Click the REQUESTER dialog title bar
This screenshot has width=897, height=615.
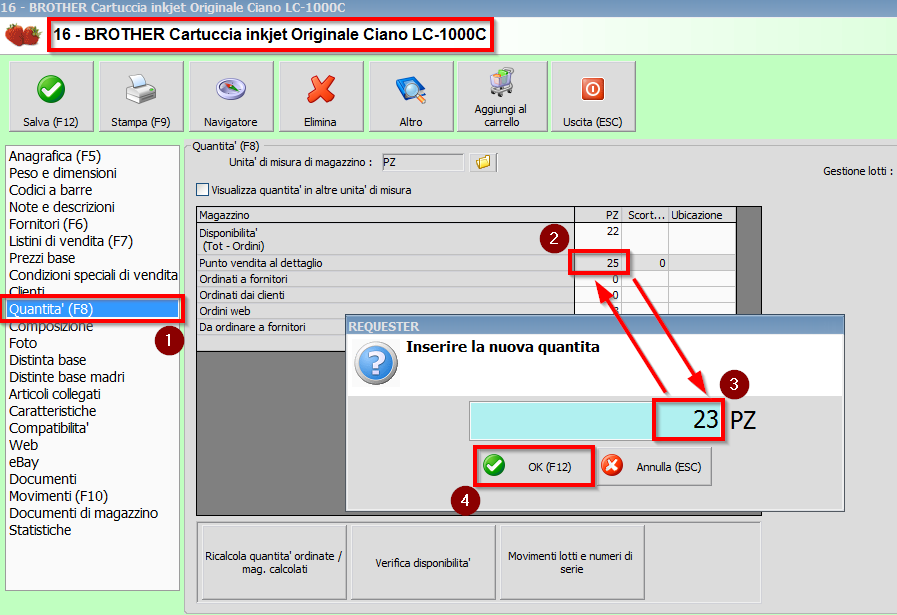click(595, 326)
